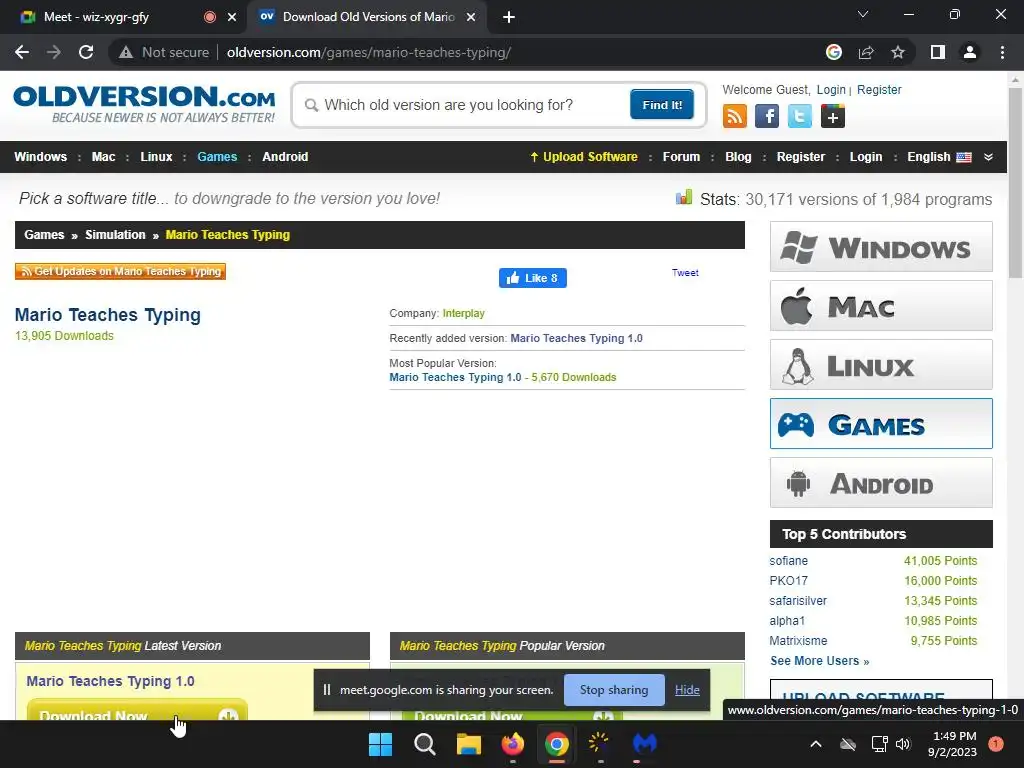Expand tab search chevron in title bar
The image size is (1024, 768).
pyautogui.click(x=863, y=14)
